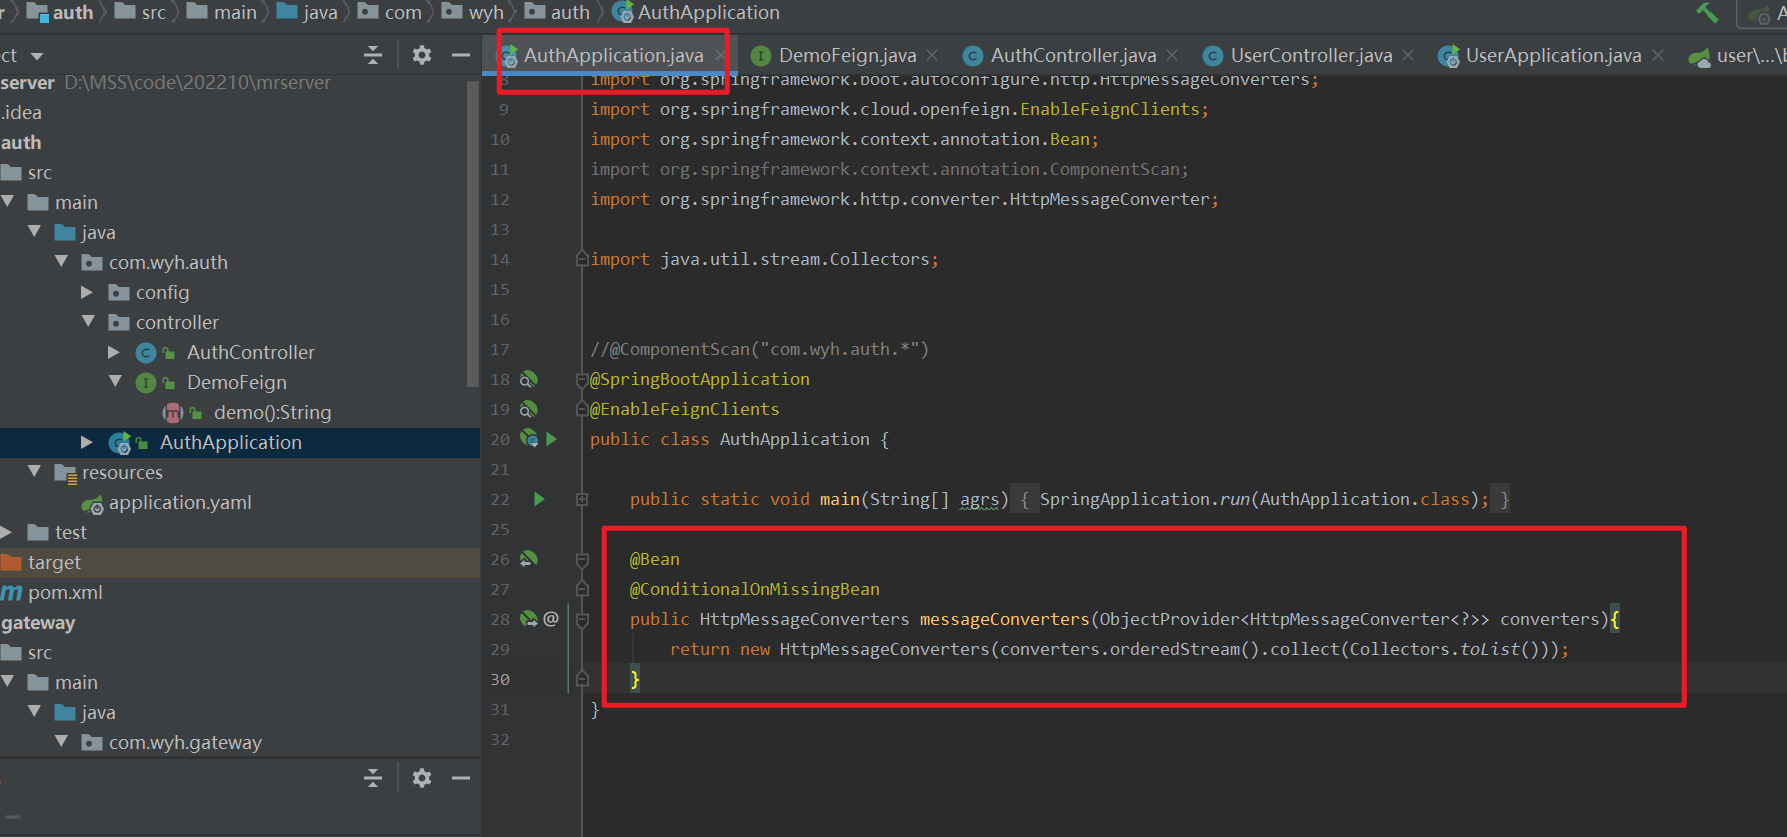
Task: Click the gutter icon beside @SpringBootApplication
Action: [x=528, y=379]
